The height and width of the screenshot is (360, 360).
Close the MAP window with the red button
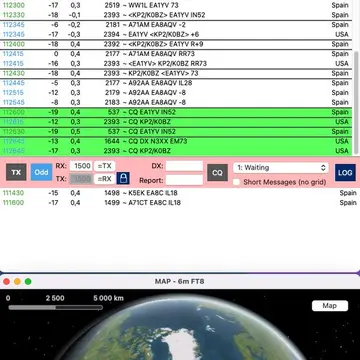6,282
